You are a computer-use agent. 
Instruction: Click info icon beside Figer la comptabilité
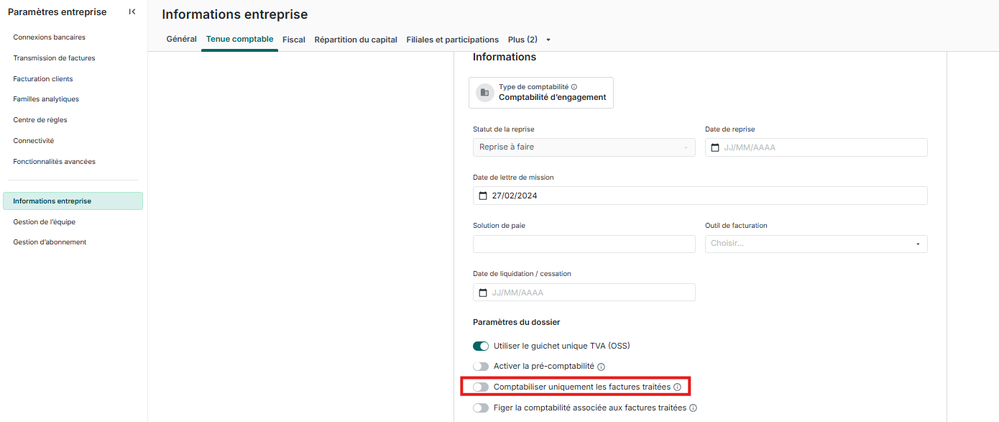(693, 408)
